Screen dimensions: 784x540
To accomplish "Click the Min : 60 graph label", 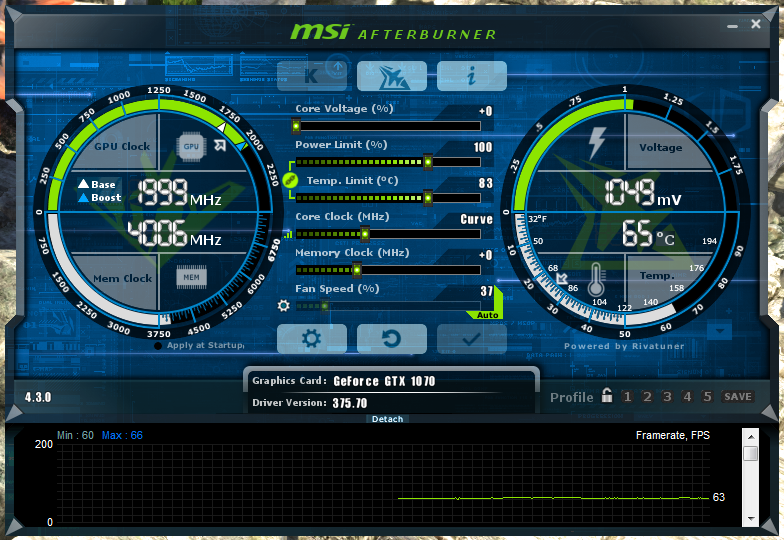I will [75, 436].
